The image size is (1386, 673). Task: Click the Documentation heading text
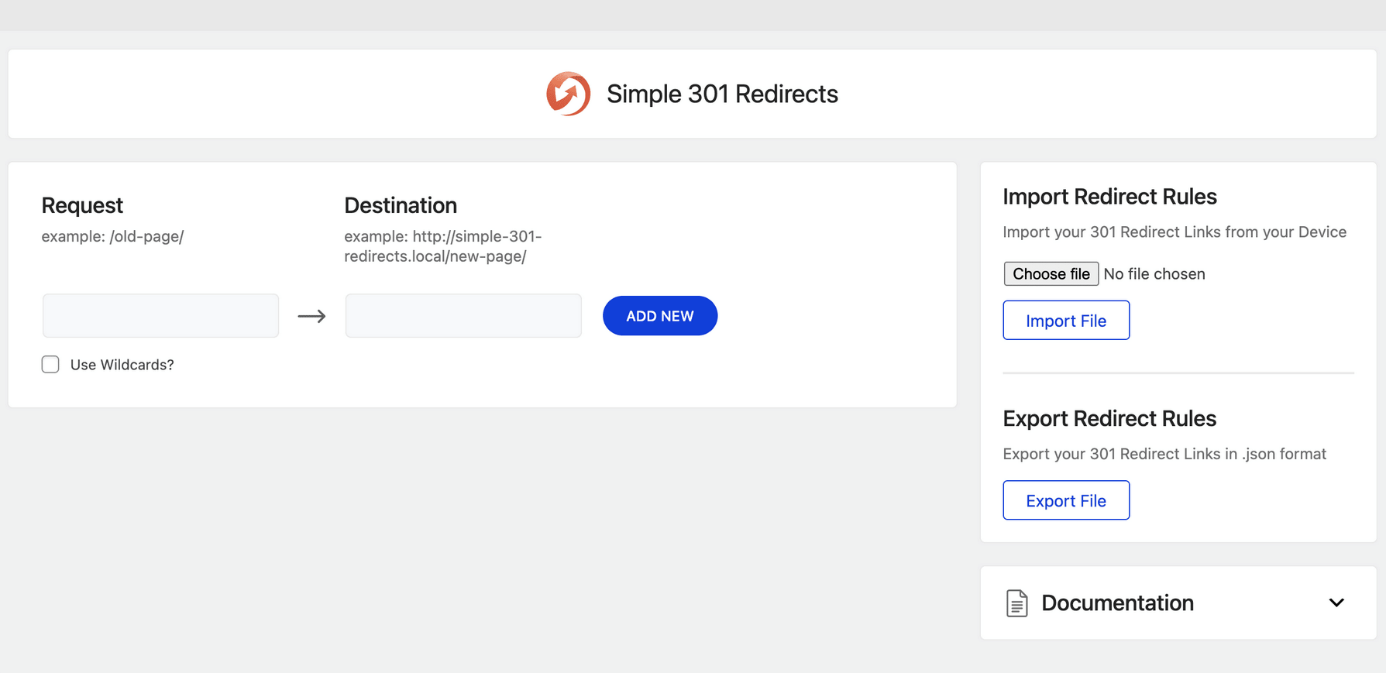(1117, 603)
